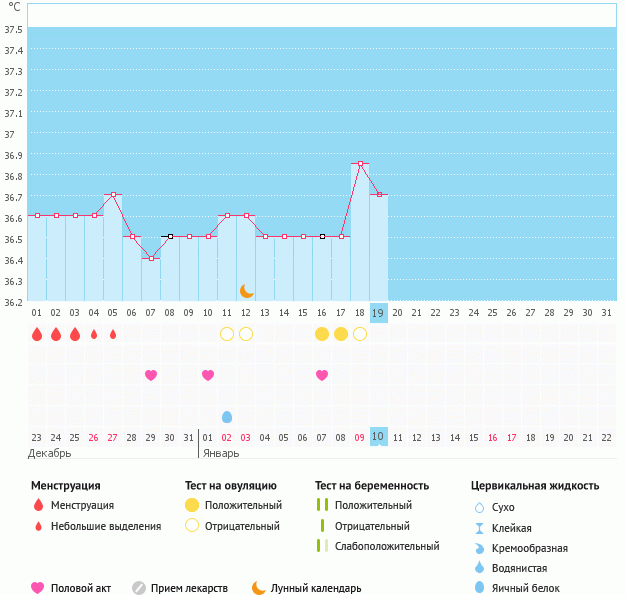The image size is (626, 595).
Task: Select the crescent moon icon in the chart
Action: tap(246, 291)
